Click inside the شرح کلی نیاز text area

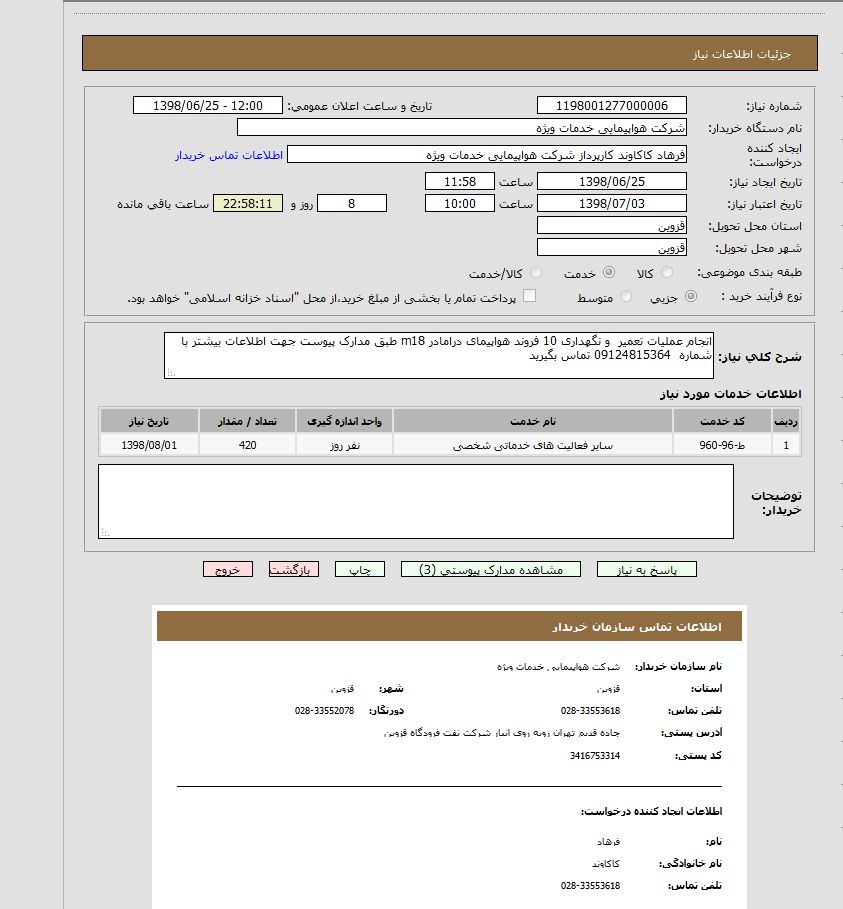tap(439, 355)
